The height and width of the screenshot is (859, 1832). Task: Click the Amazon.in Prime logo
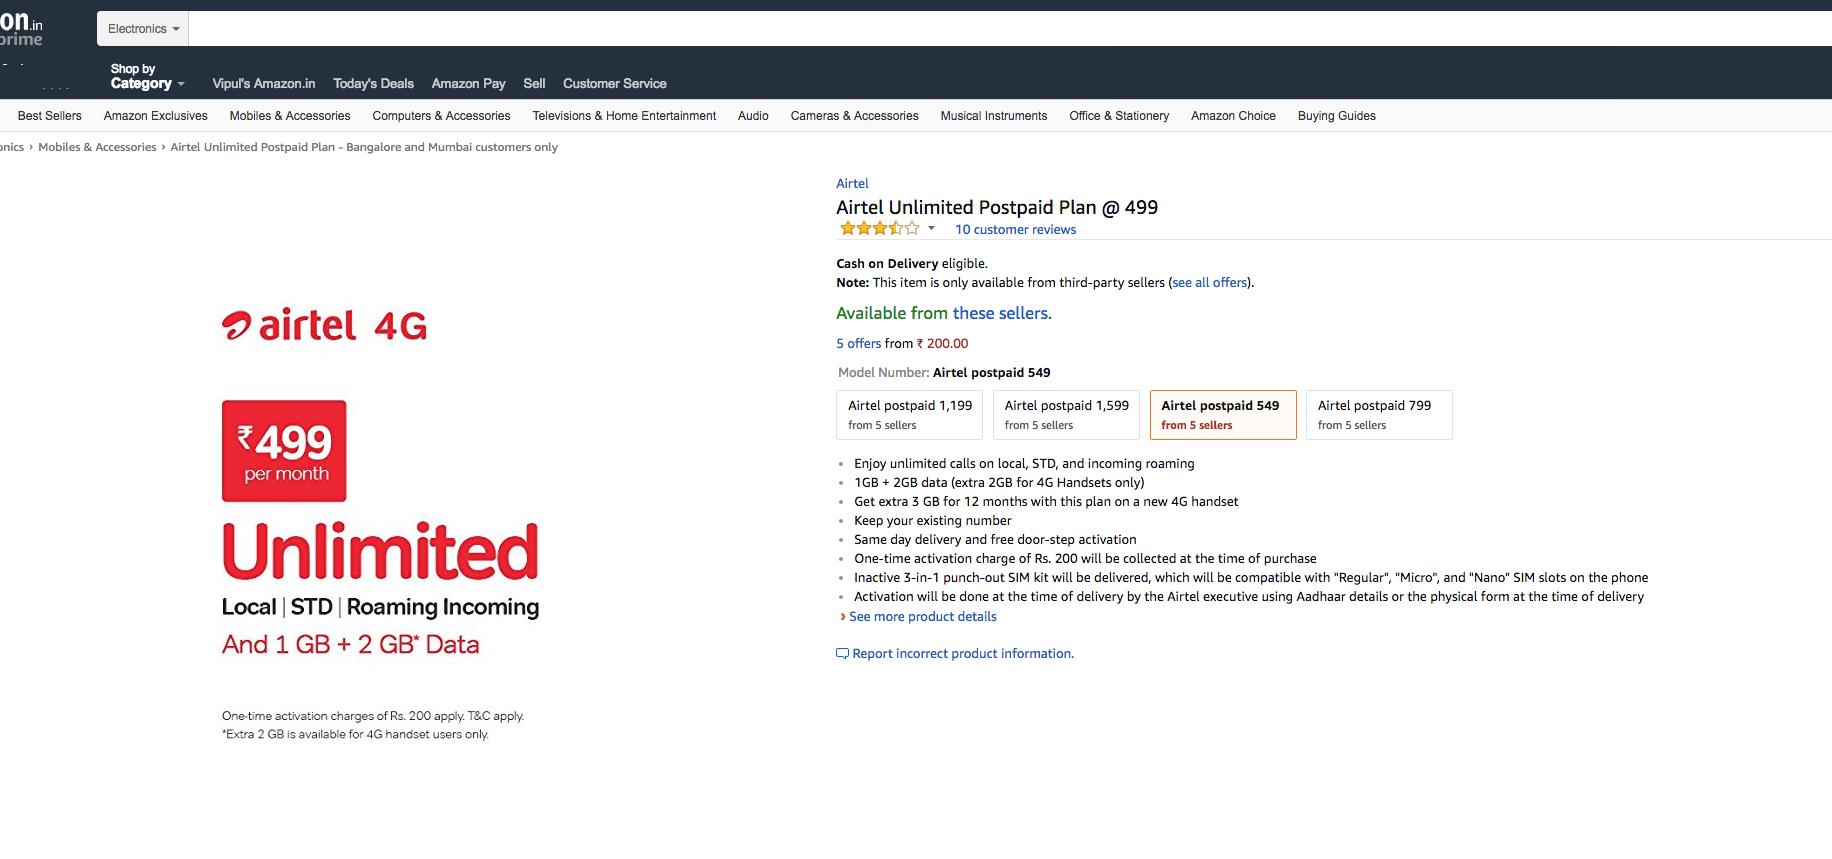click(21, 29)
